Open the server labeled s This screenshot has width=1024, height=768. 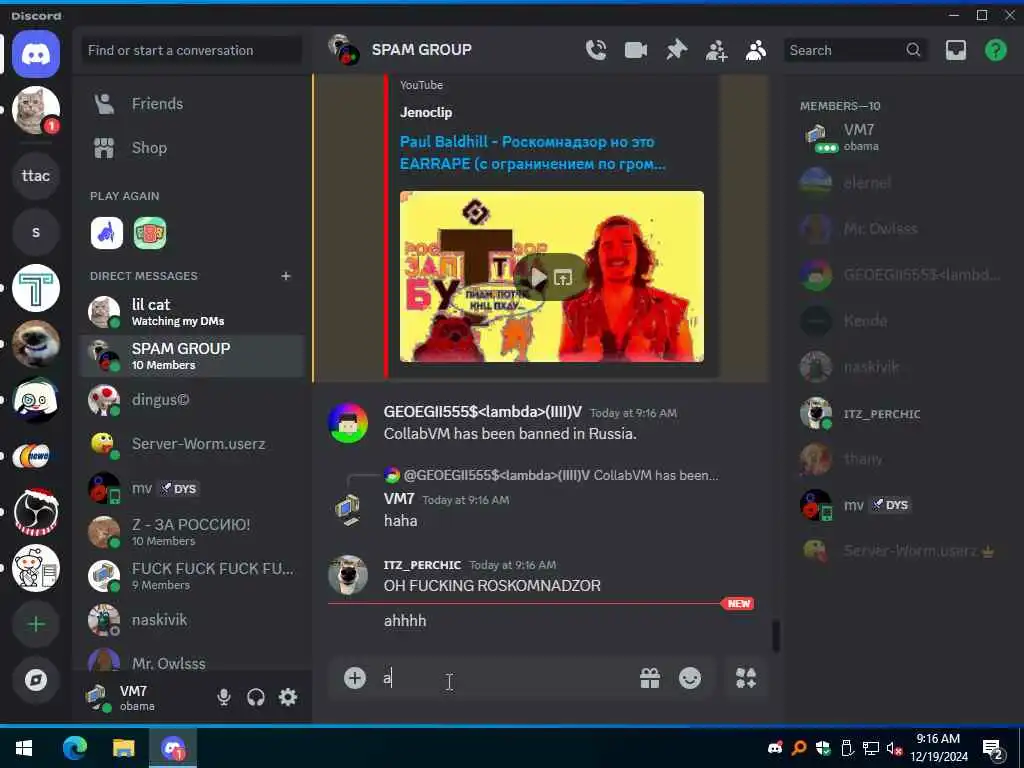click(36, 232)
